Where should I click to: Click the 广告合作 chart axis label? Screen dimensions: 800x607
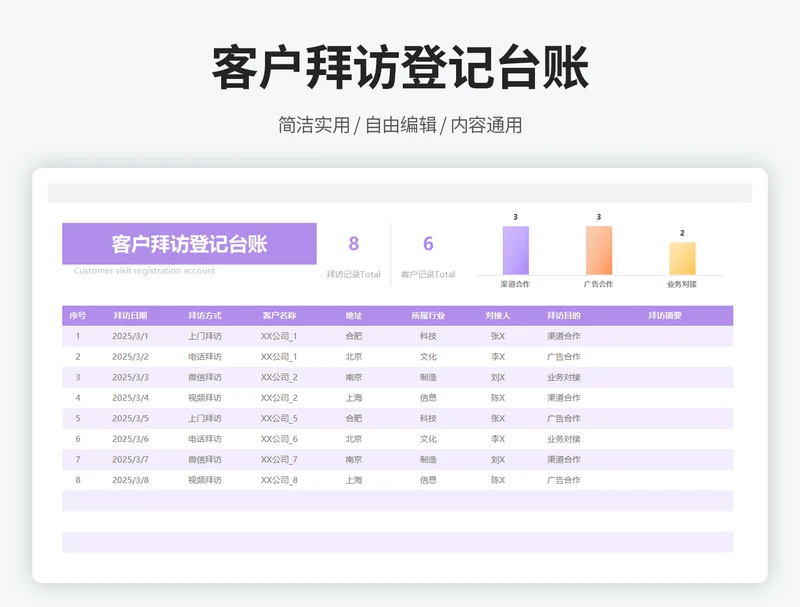coord(598,284)
